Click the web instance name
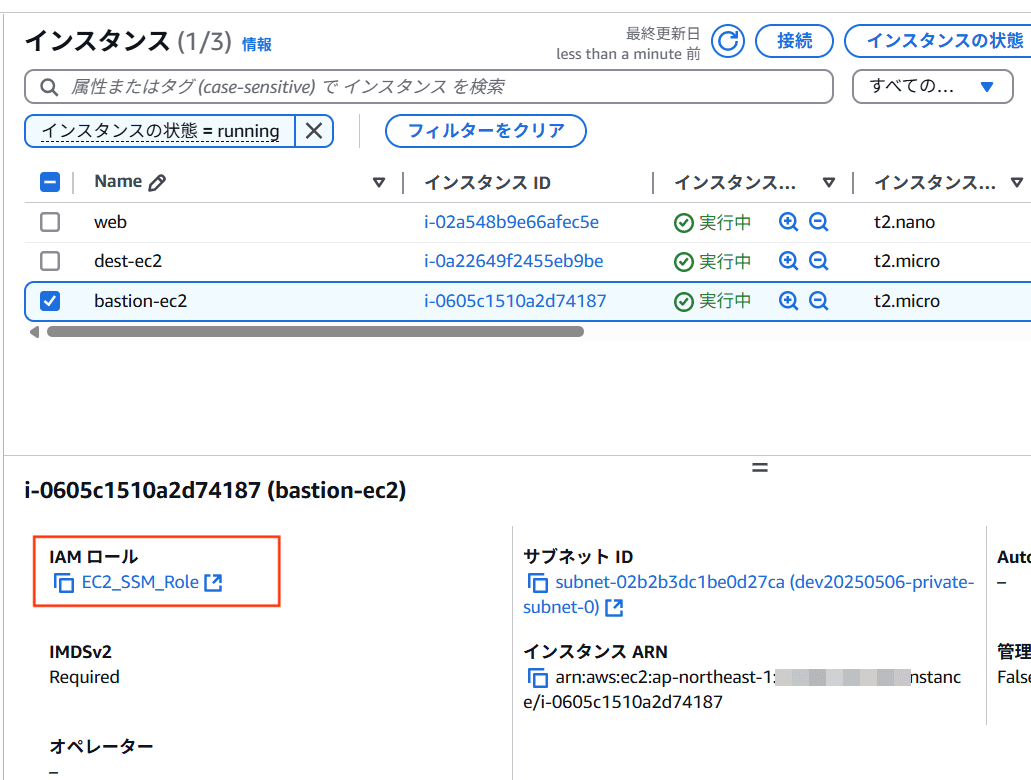The width and height of the screenshot is (1031, 780). [x=110, y=222]
